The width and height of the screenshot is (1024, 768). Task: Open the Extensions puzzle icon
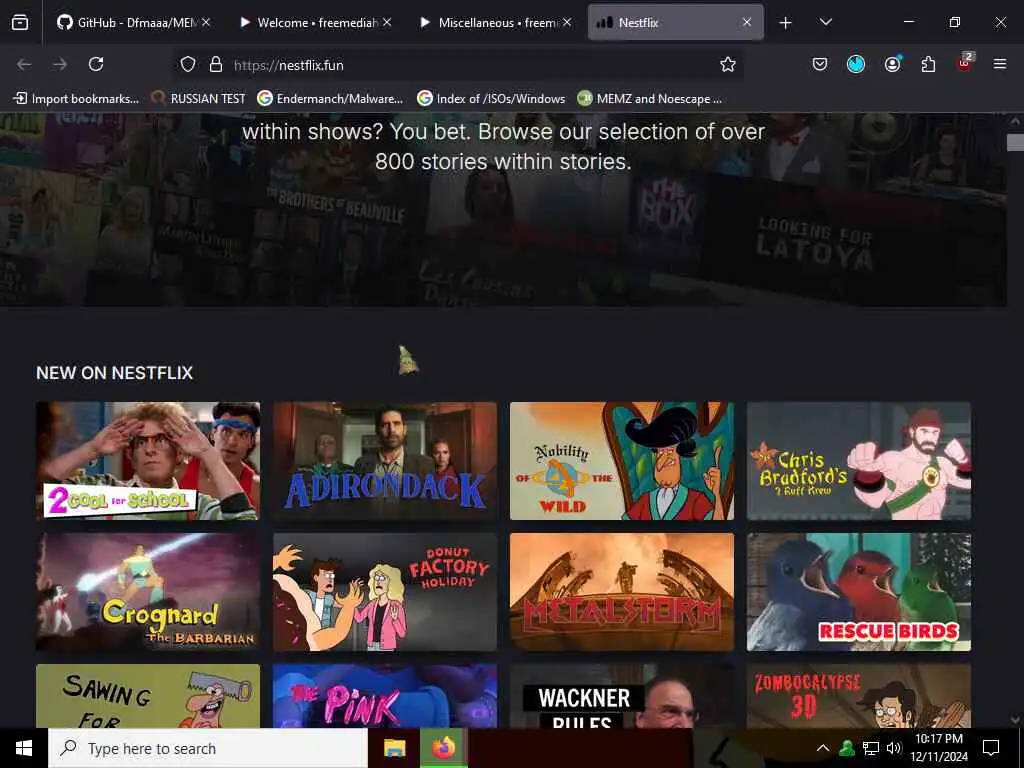pyautogui.click(x=928, y=64)
